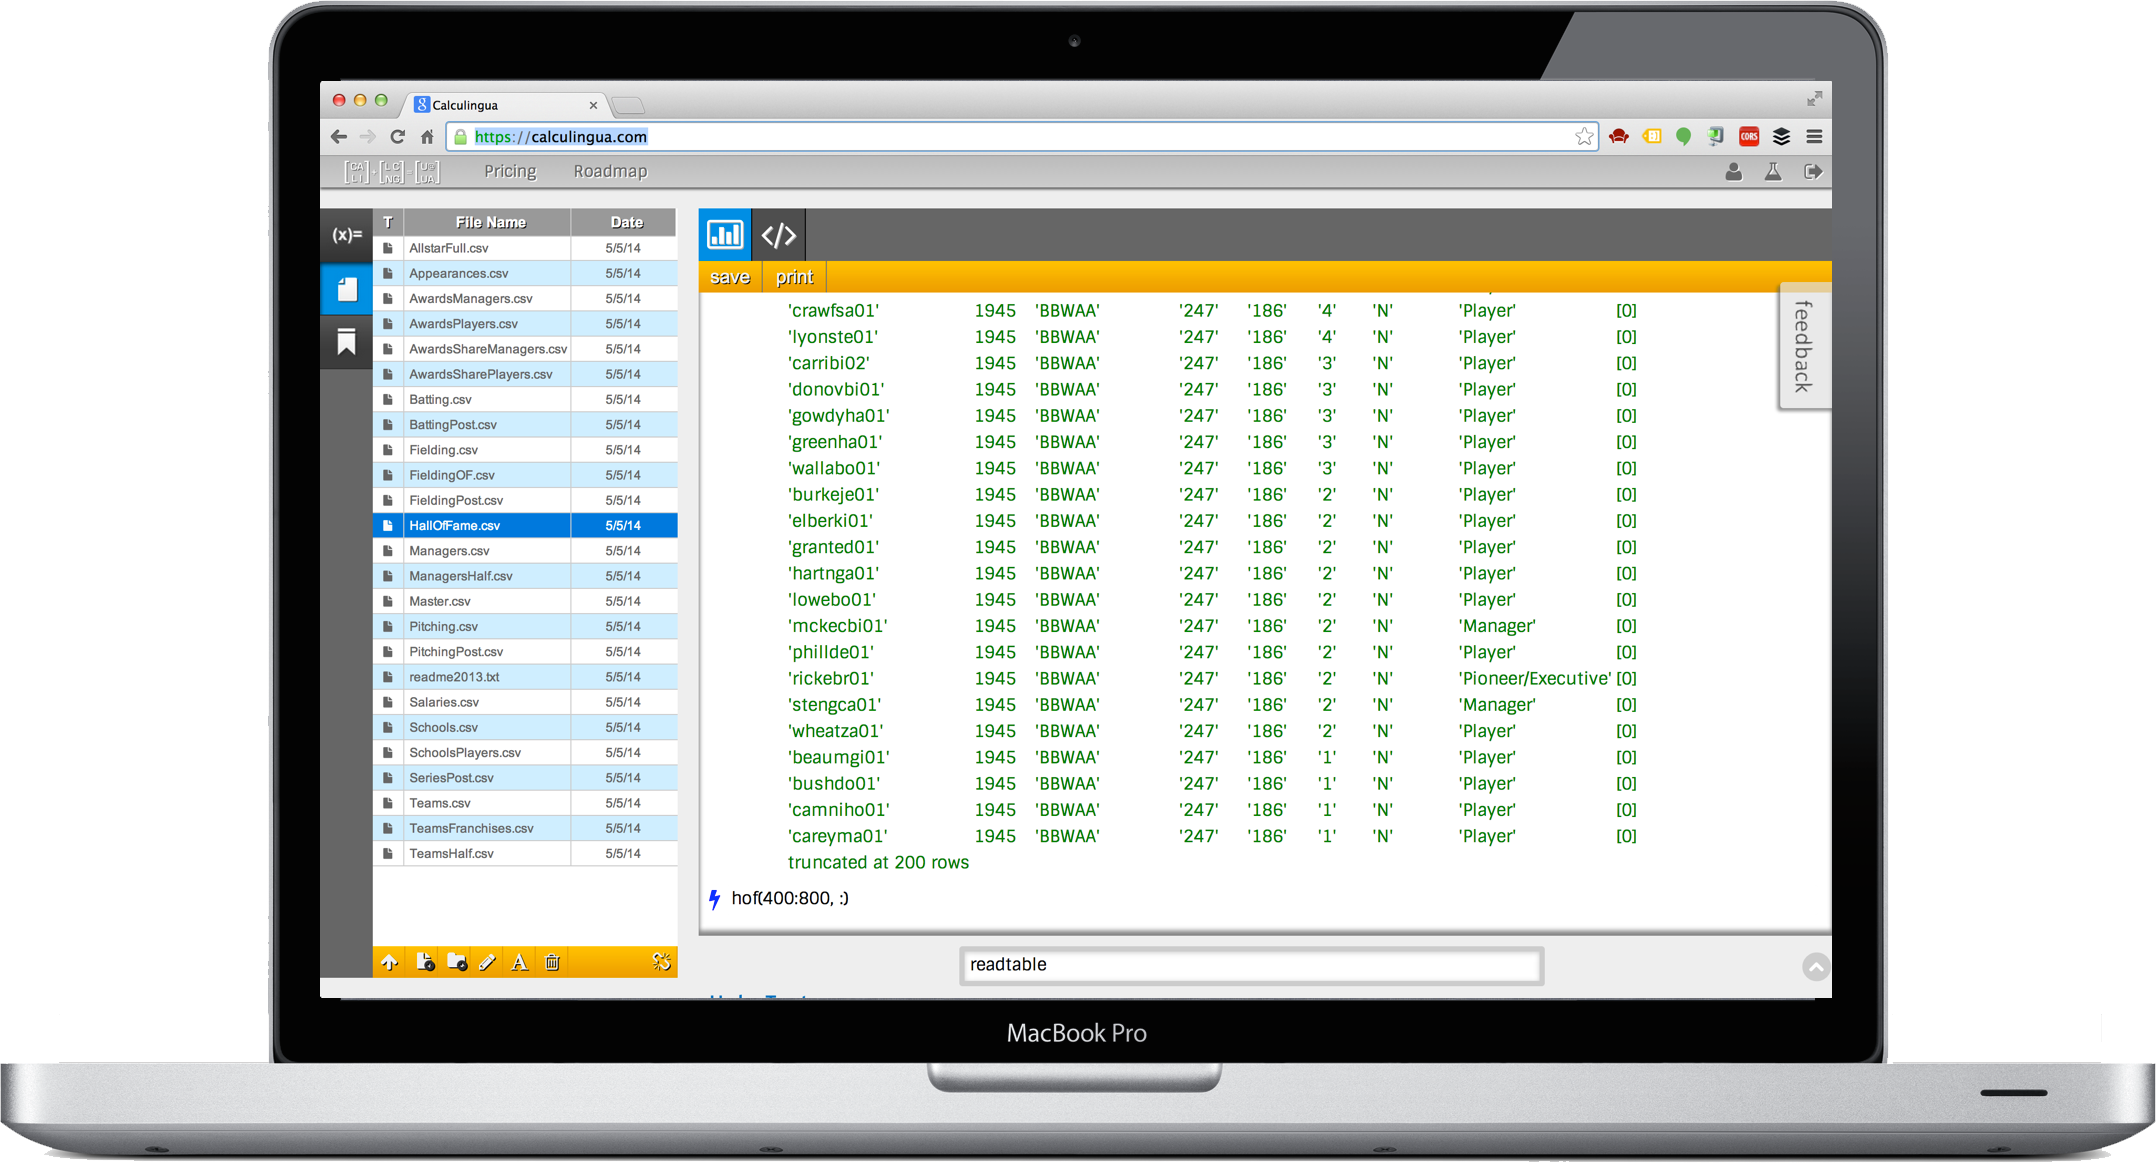Select Pitching.csv file
Viewport: 2156px width, 1163px height.
[x=525, y=626]
